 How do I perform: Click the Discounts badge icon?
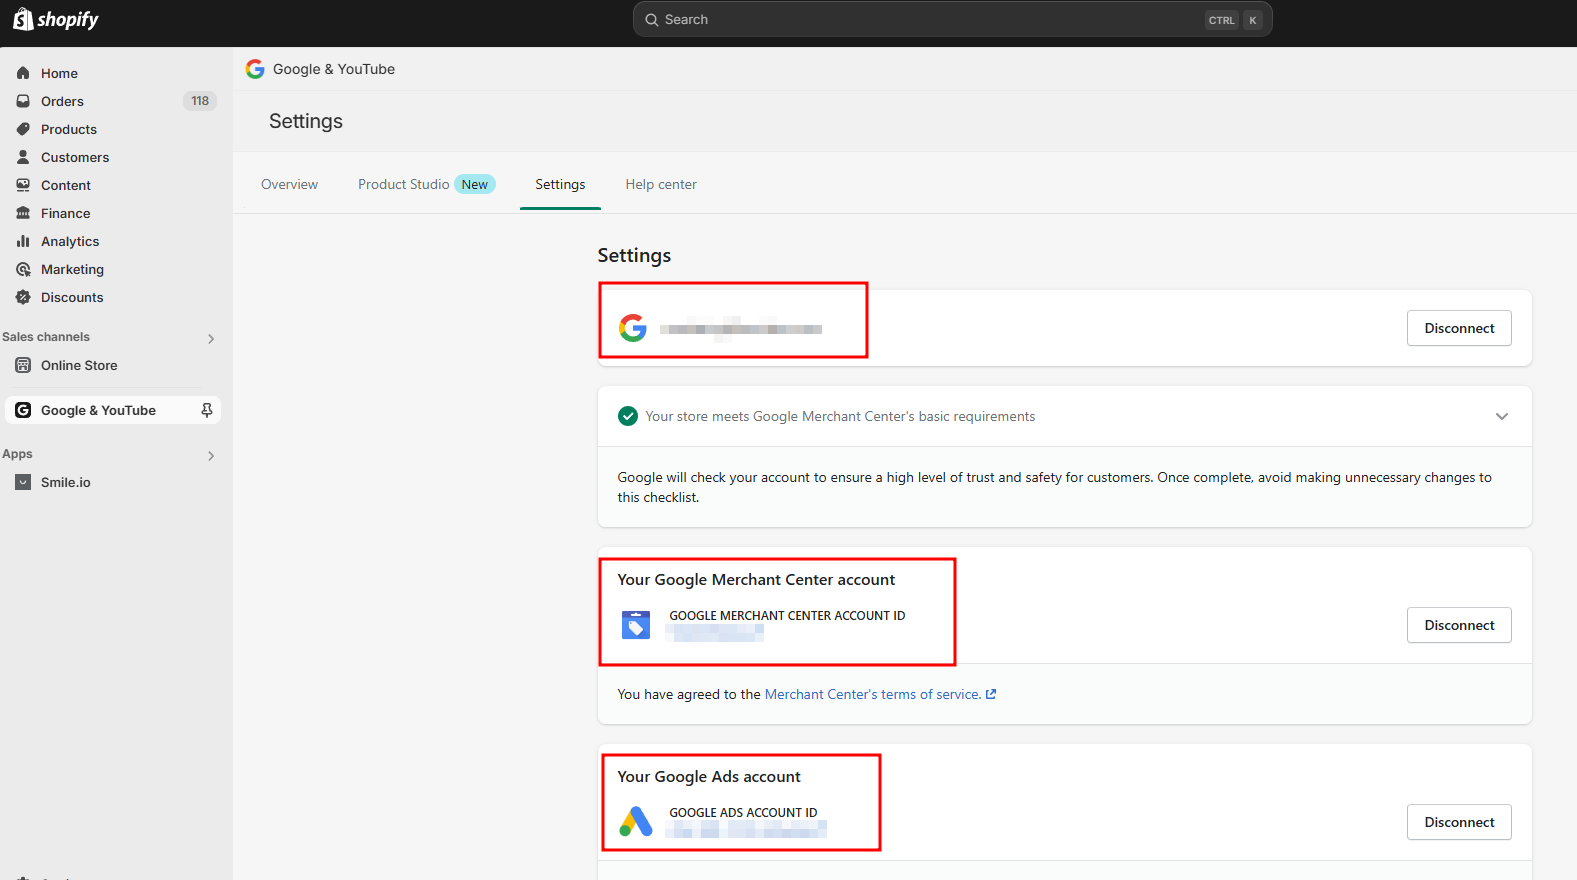(23, 297)
